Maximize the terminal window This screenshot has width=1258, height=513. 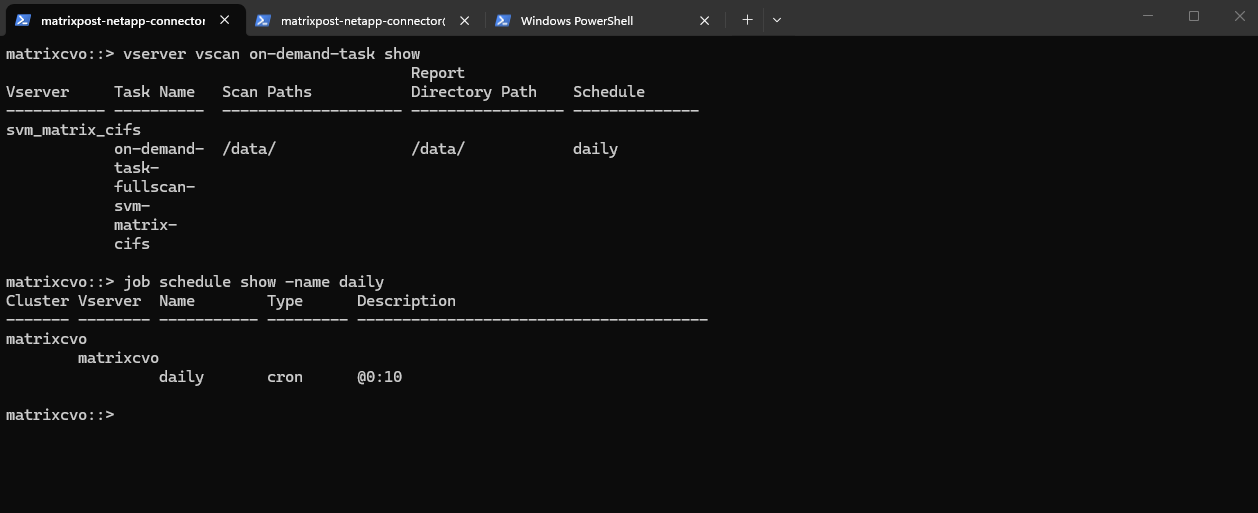(1194, 16)
